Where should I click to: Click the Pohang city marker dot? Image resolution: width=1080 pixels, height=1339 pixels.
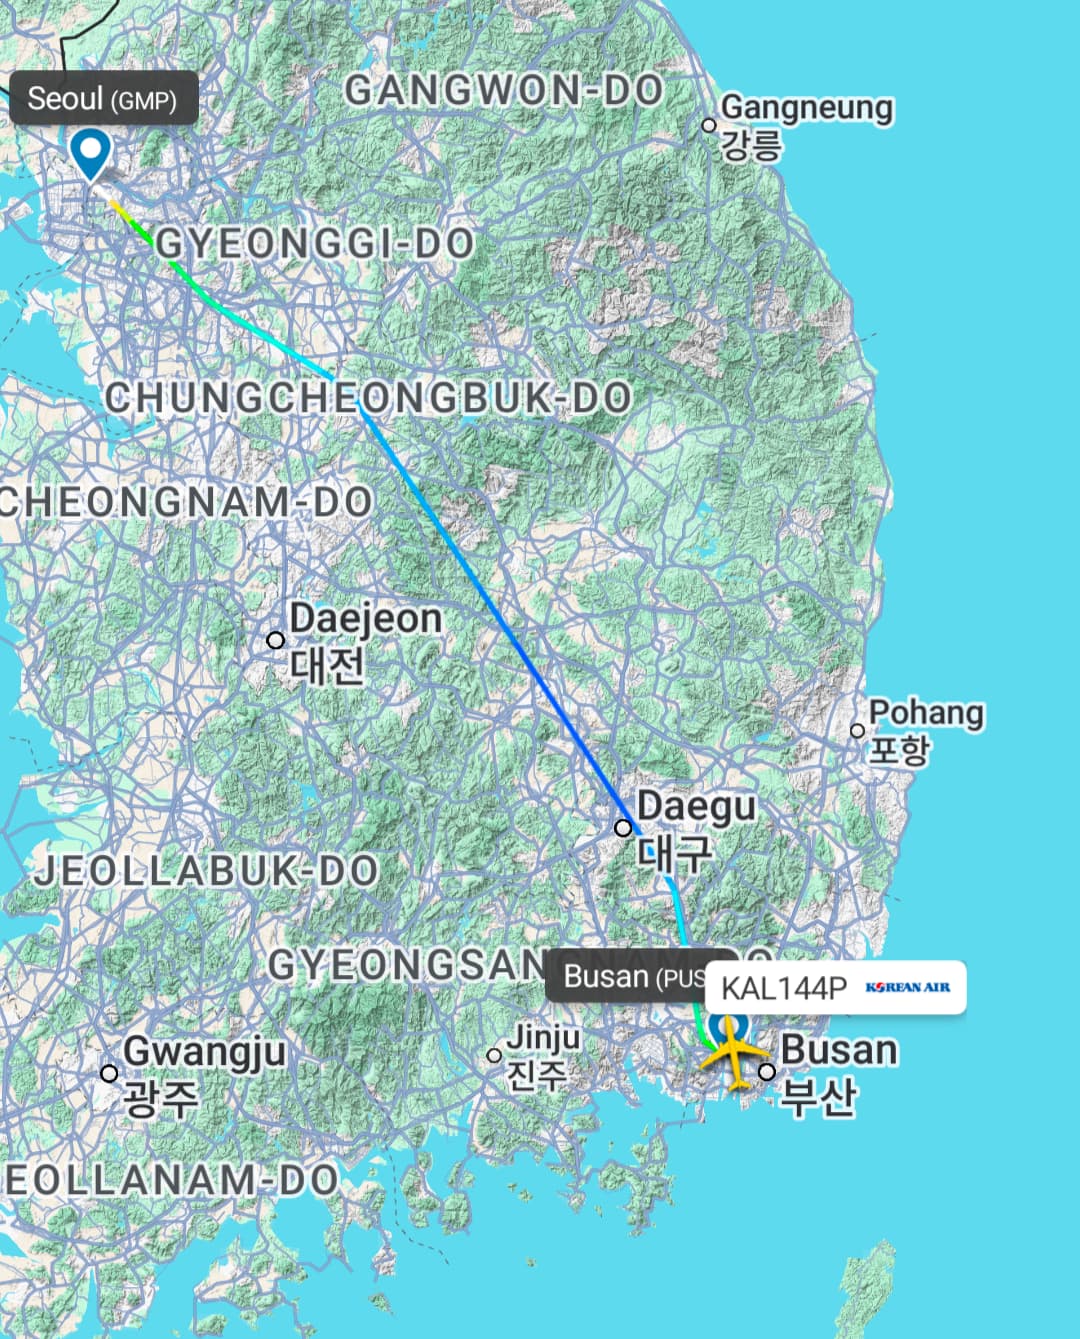point(857,731)
